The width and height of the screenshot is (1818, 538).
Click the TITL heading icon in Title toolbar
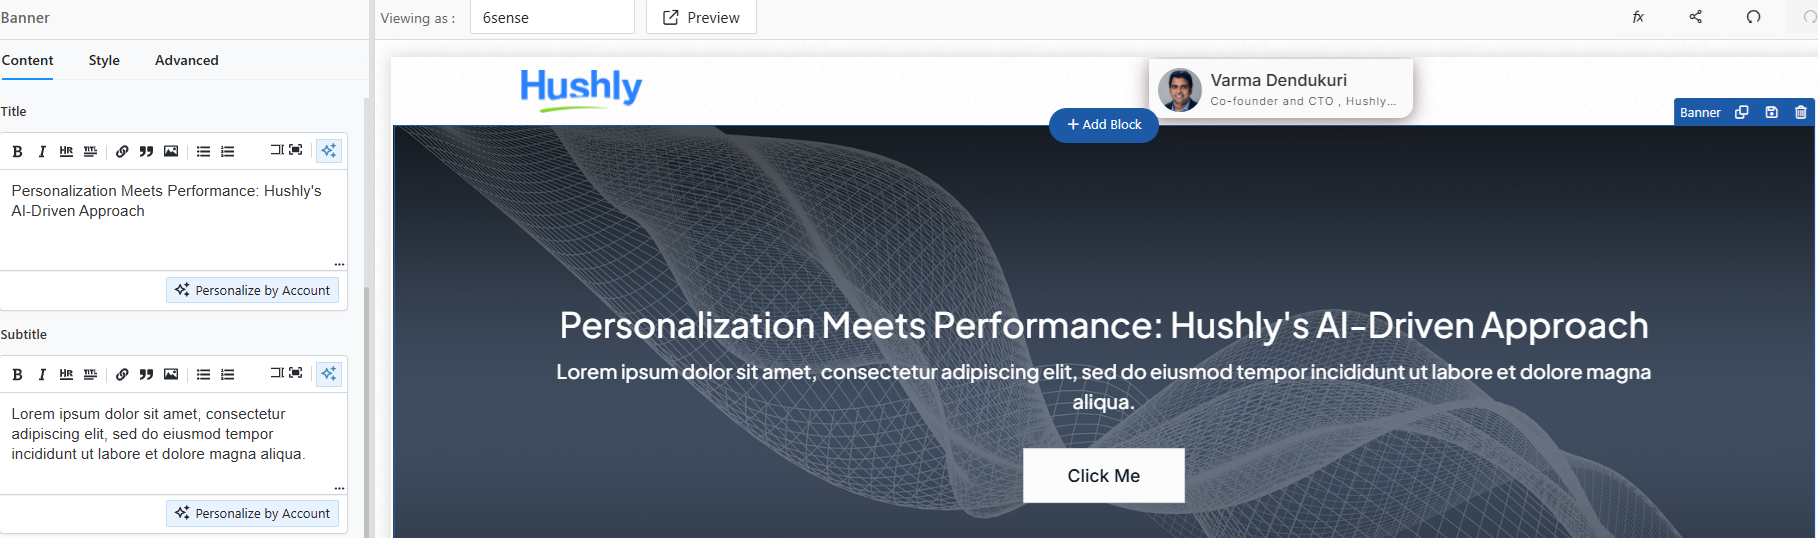pos(91,152)
